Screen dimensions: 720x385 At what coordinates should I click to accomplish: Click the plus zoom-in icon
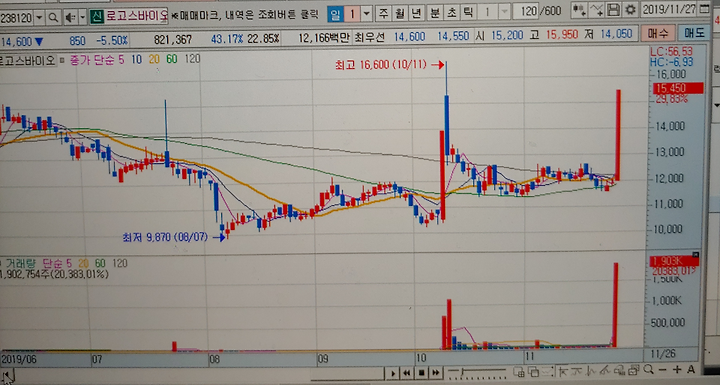677,369
